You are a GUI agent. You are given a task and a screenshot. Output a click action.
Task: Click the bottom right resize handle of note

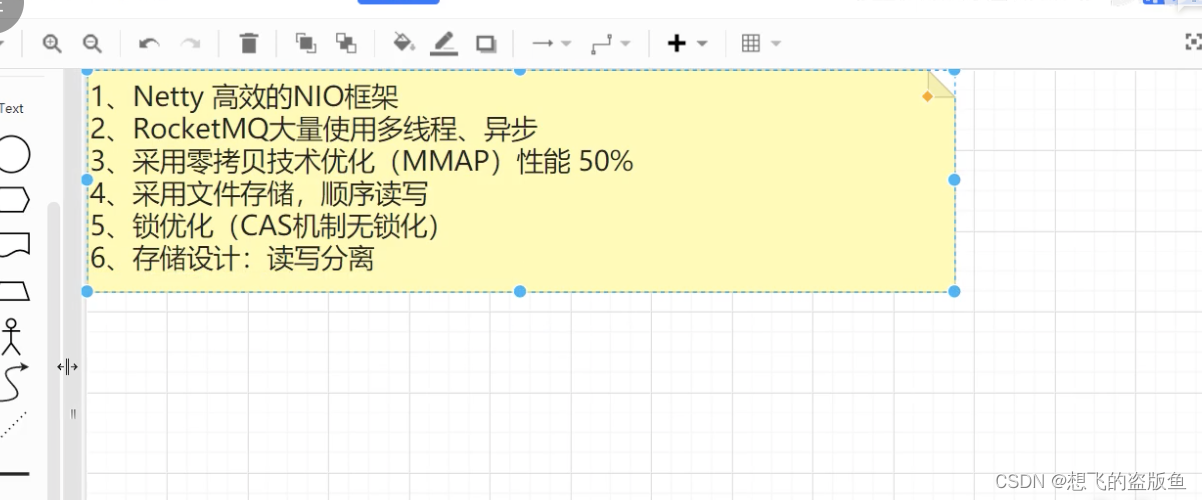(954, 291)
